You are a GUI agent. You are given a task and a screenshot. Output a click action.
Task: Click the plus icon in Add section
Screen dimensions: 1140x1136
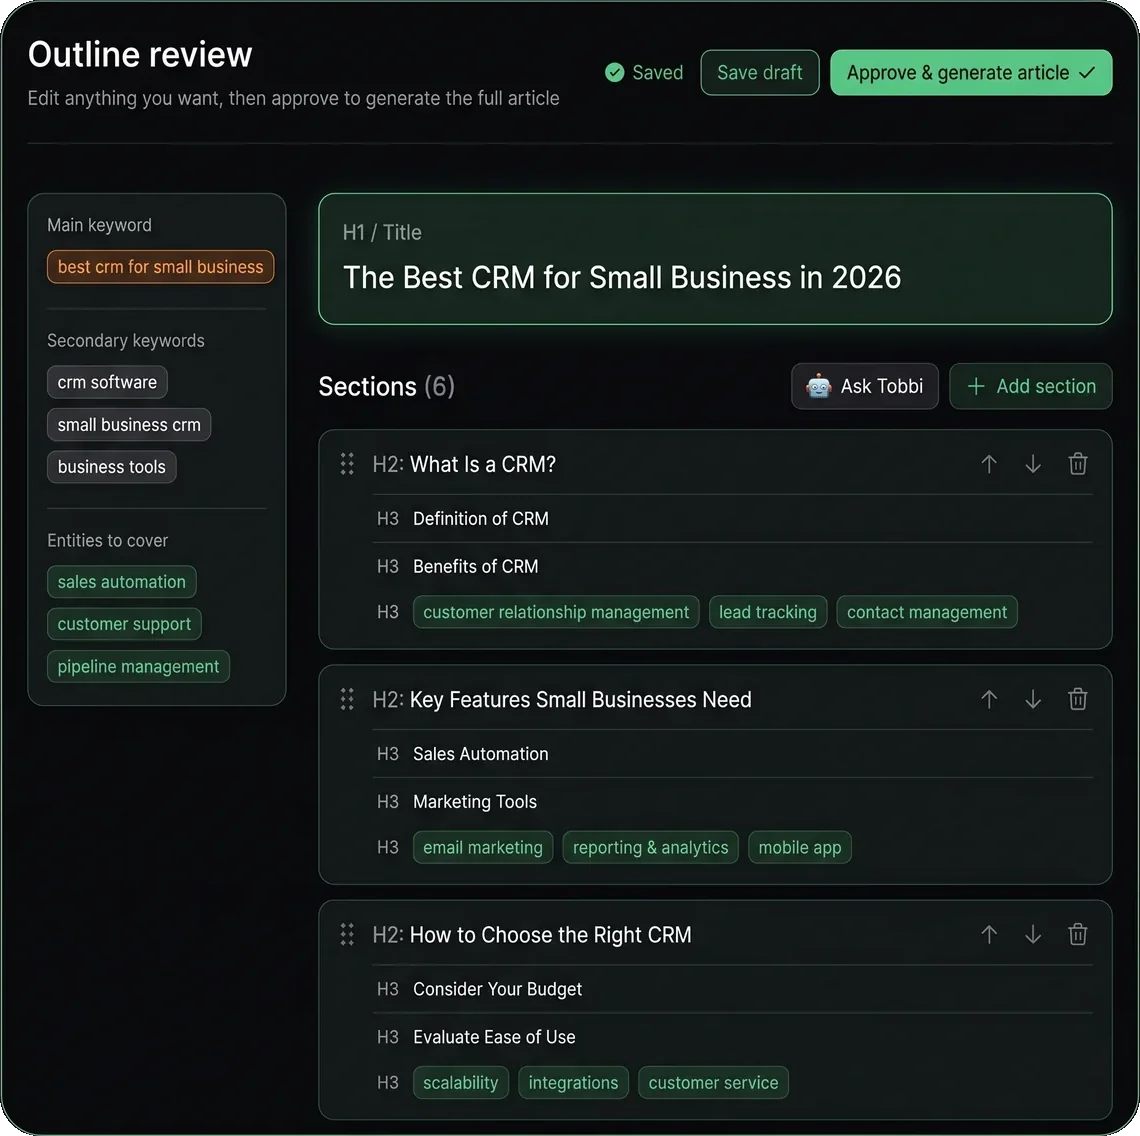tap(976, 386)
